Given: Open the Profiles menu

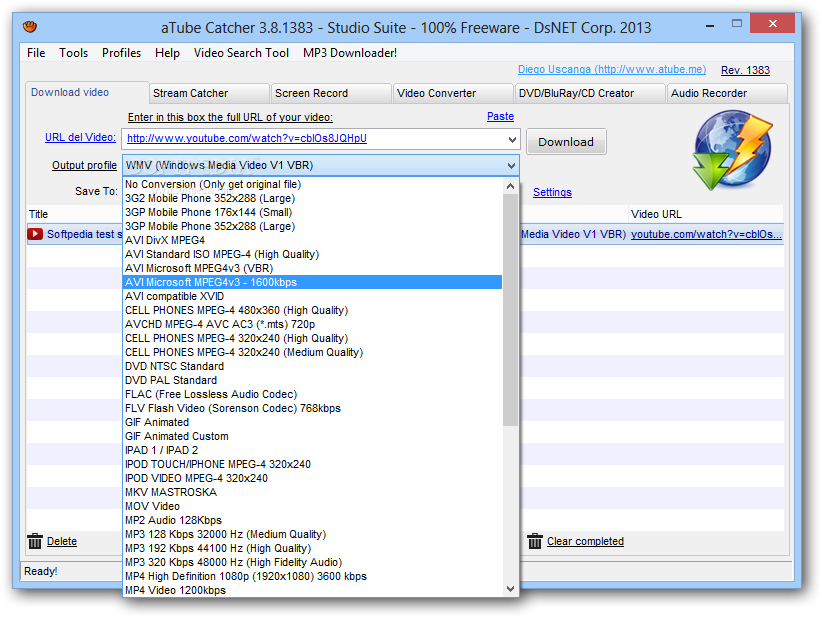Looking at the screenshot, I should [x=121, y=53].
